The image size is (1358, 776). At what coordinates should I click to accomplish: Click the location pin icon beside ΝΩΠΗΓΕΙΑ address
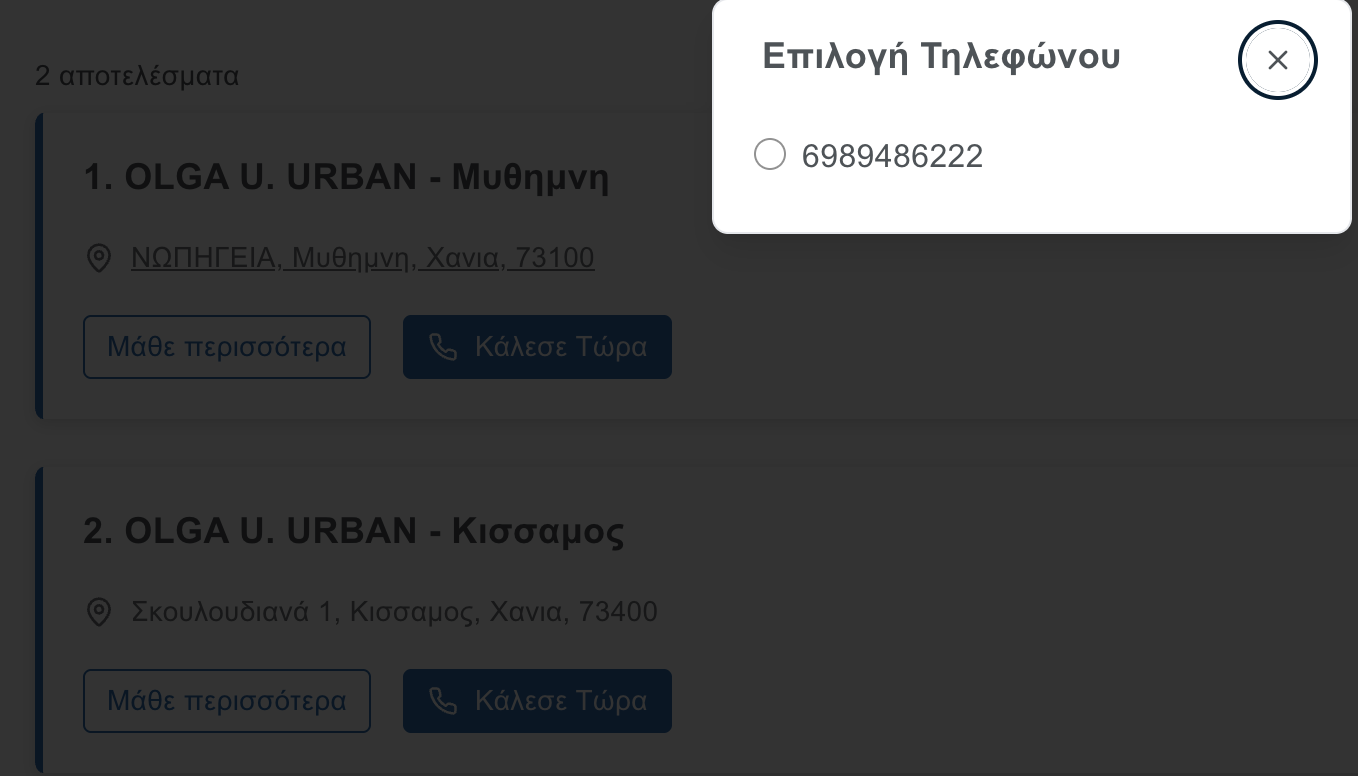pyautogui.click(x=98, y=258)
